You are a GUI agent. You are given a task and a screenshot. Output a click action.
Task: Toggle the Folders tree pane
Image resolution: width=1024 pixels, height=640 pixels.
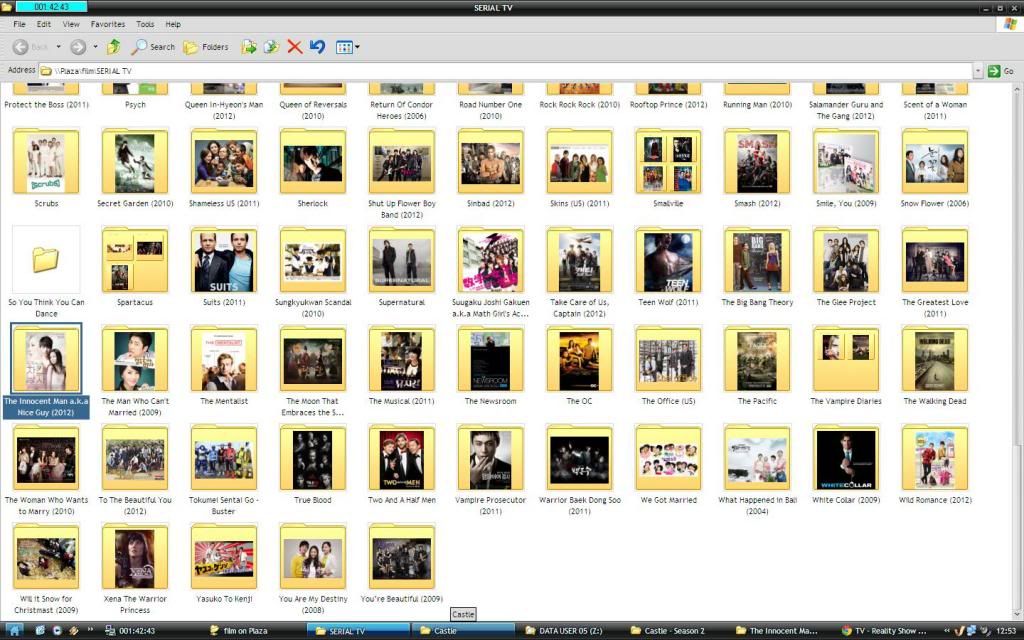[x=206, y=47]
